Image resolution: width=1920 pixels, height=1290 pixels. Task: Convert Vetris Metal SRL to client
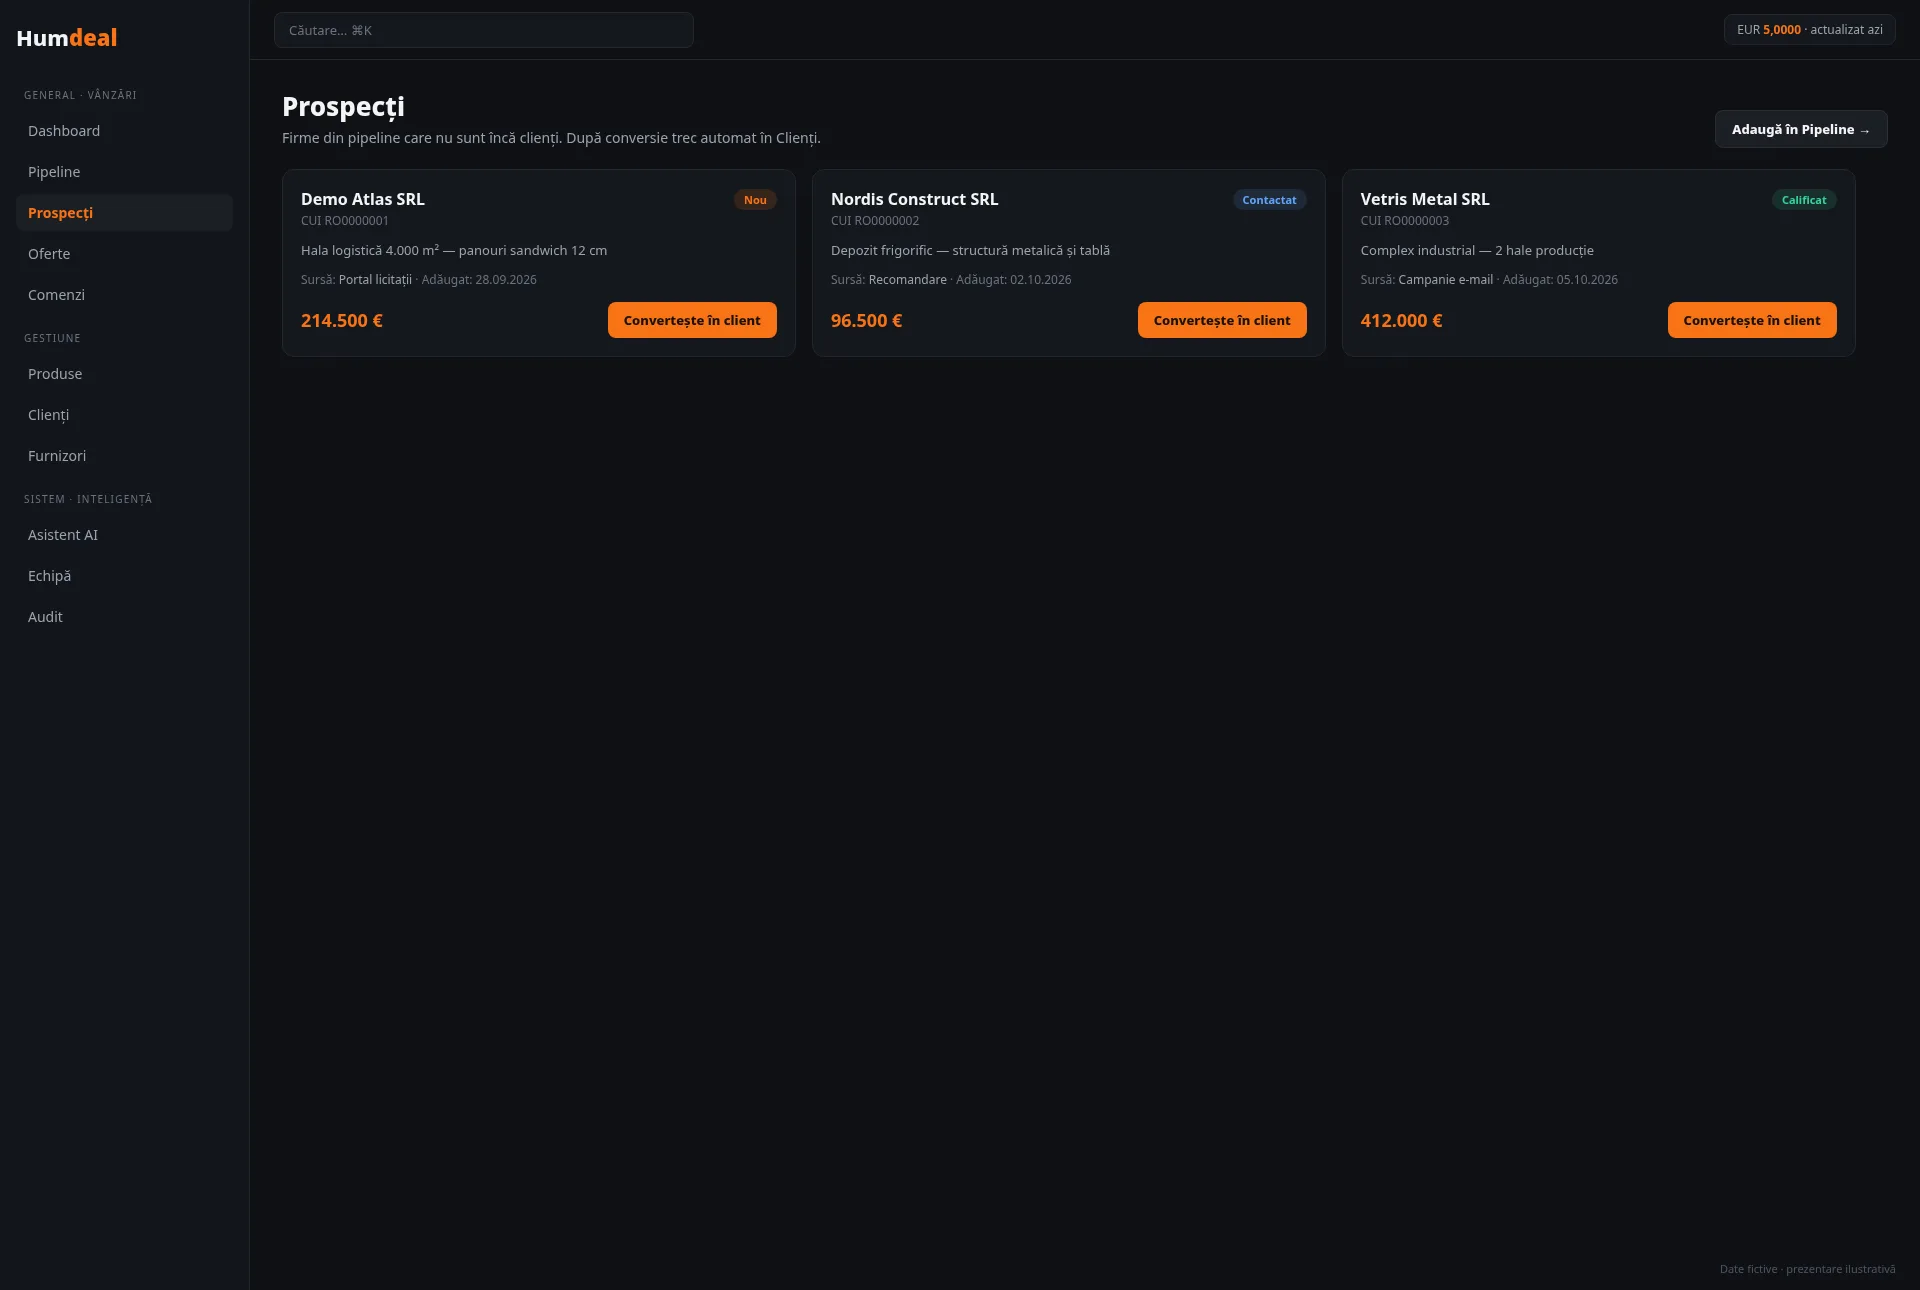coord(1752,320)
